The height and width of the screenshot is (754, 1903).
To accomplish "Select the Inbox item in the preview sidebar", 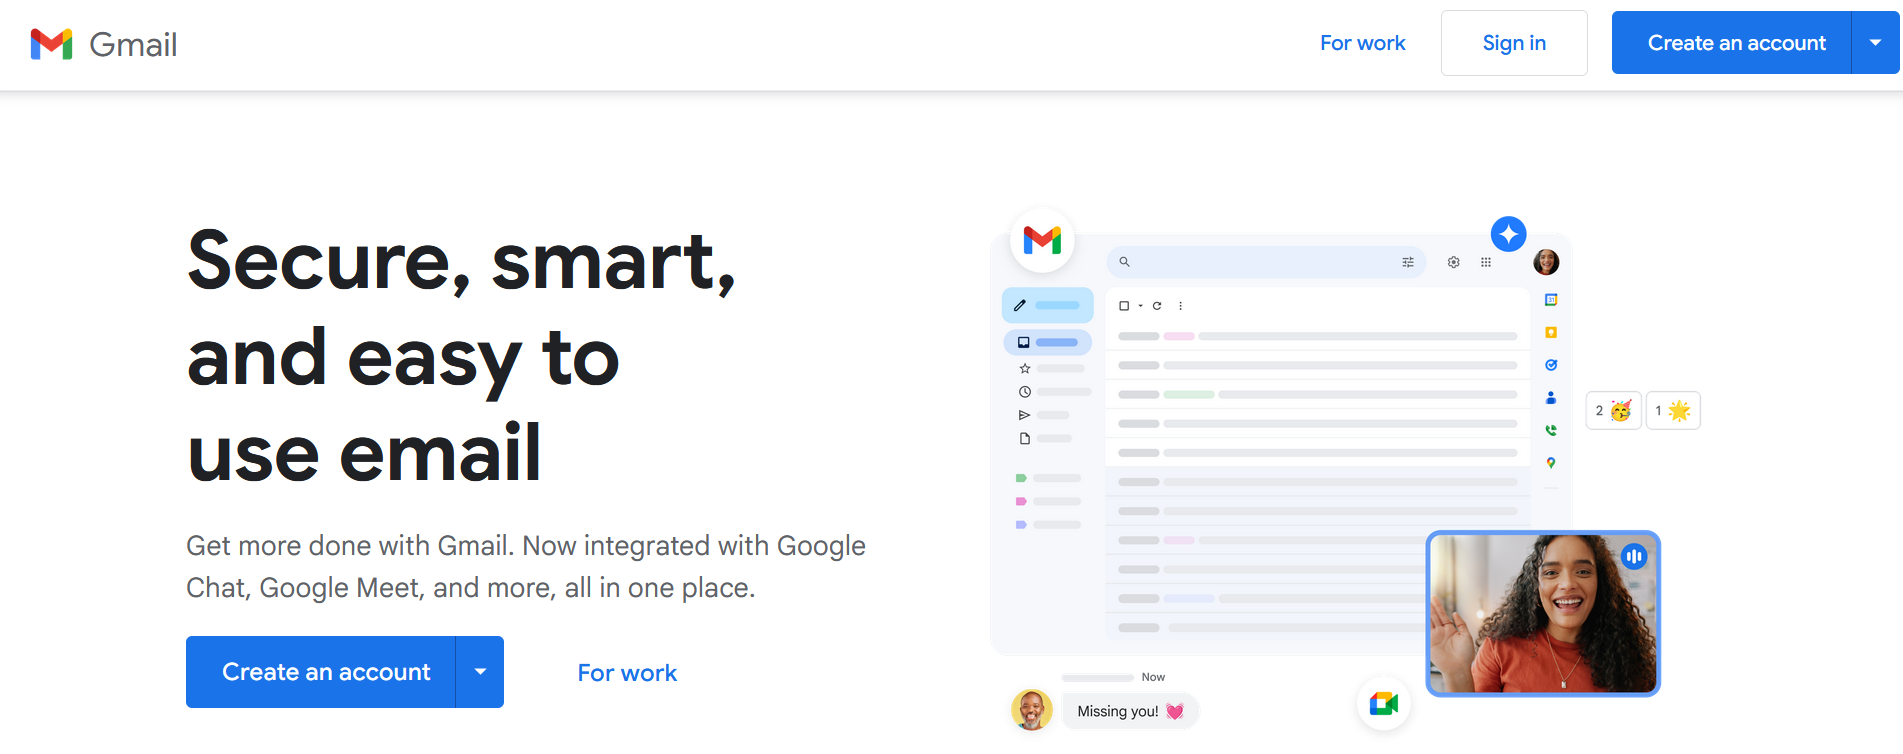I will (x=1047, y=342).
